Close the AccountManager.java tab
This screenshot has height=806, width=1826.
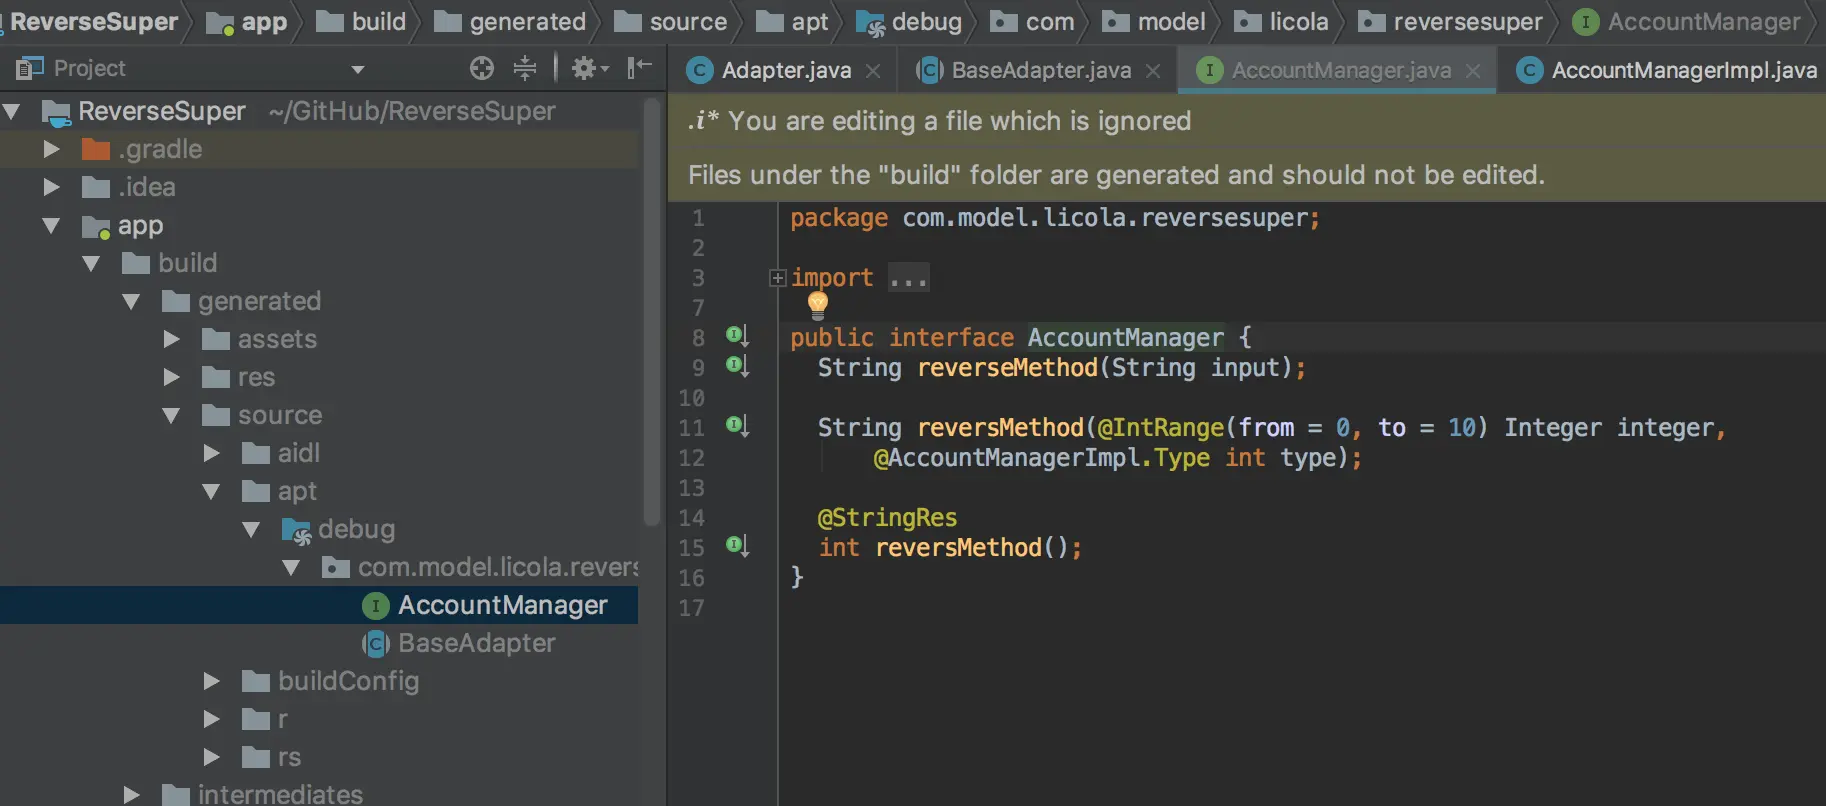[1473, 71]
